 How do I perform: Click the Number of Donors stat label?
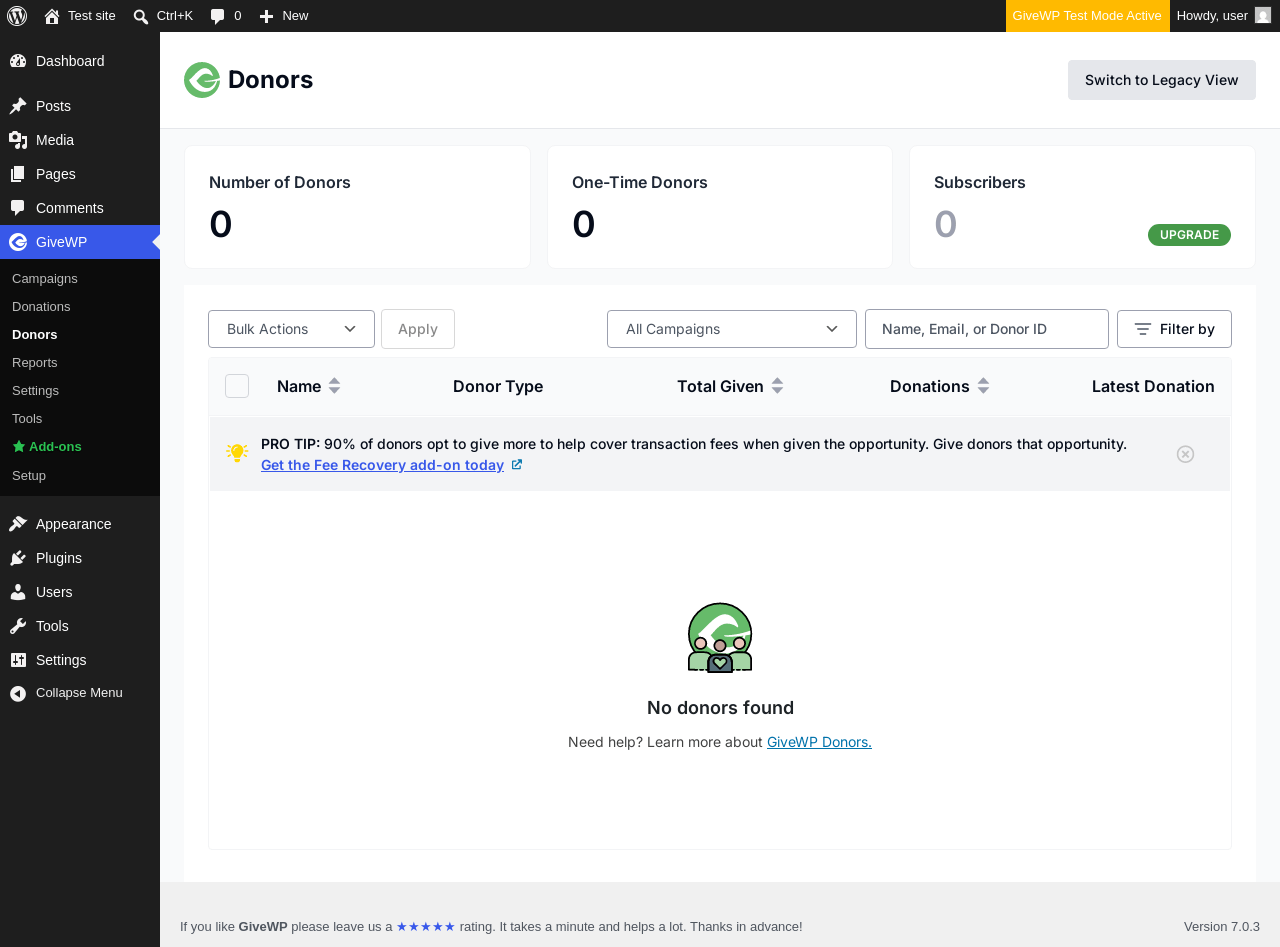(x=280, y=182)
